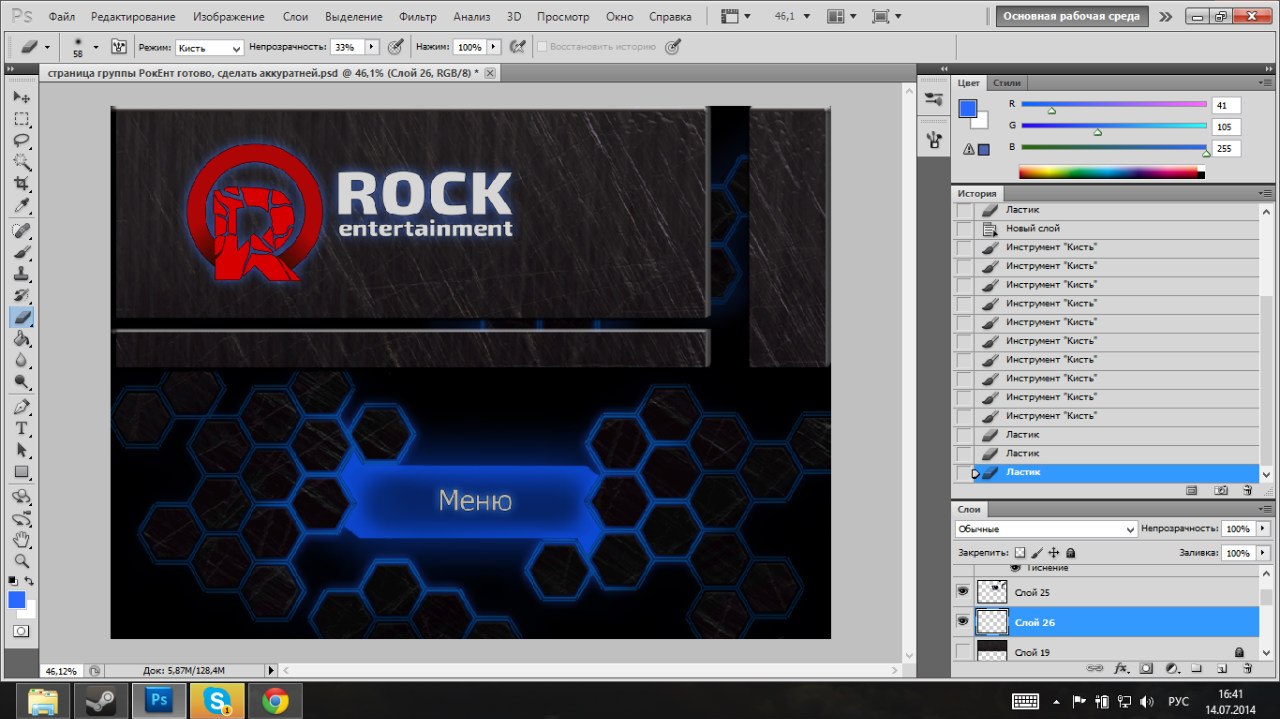Viewport: 1280px width, 719px height.
Task: Select the Horizontal Type tool
Action: [21, 427]
